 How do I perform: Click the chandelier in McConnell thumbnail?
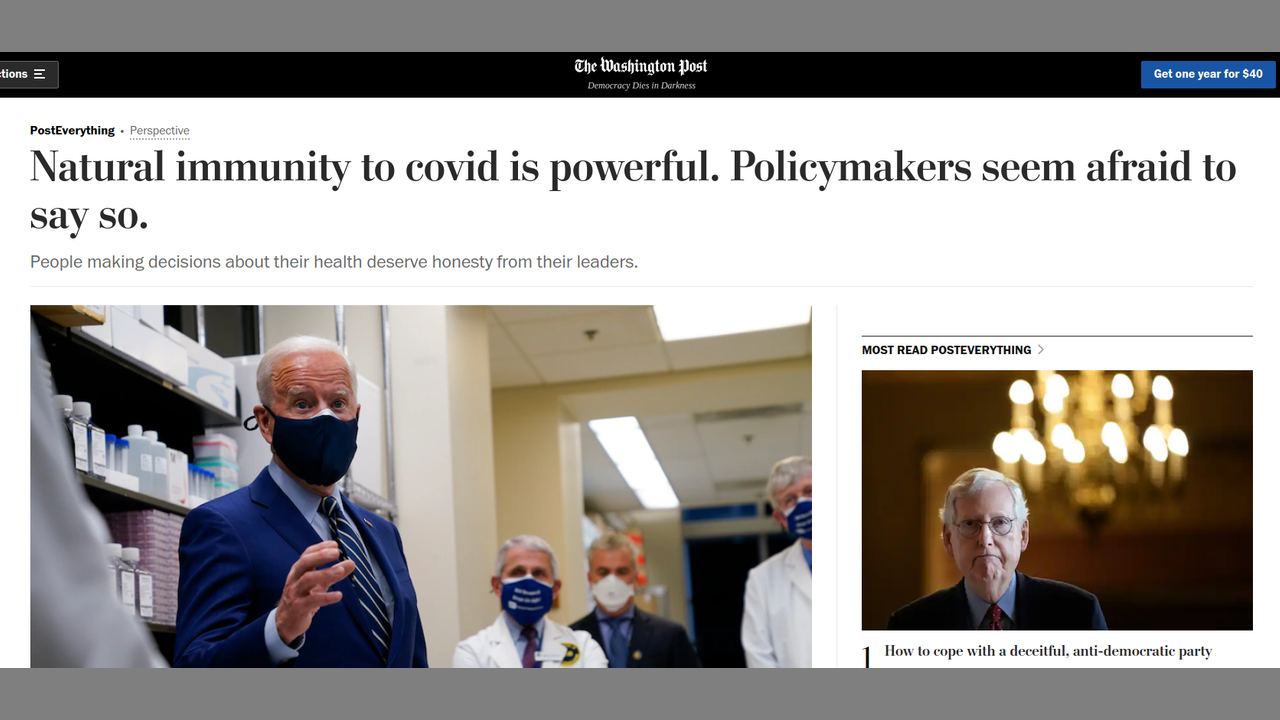1090,430
